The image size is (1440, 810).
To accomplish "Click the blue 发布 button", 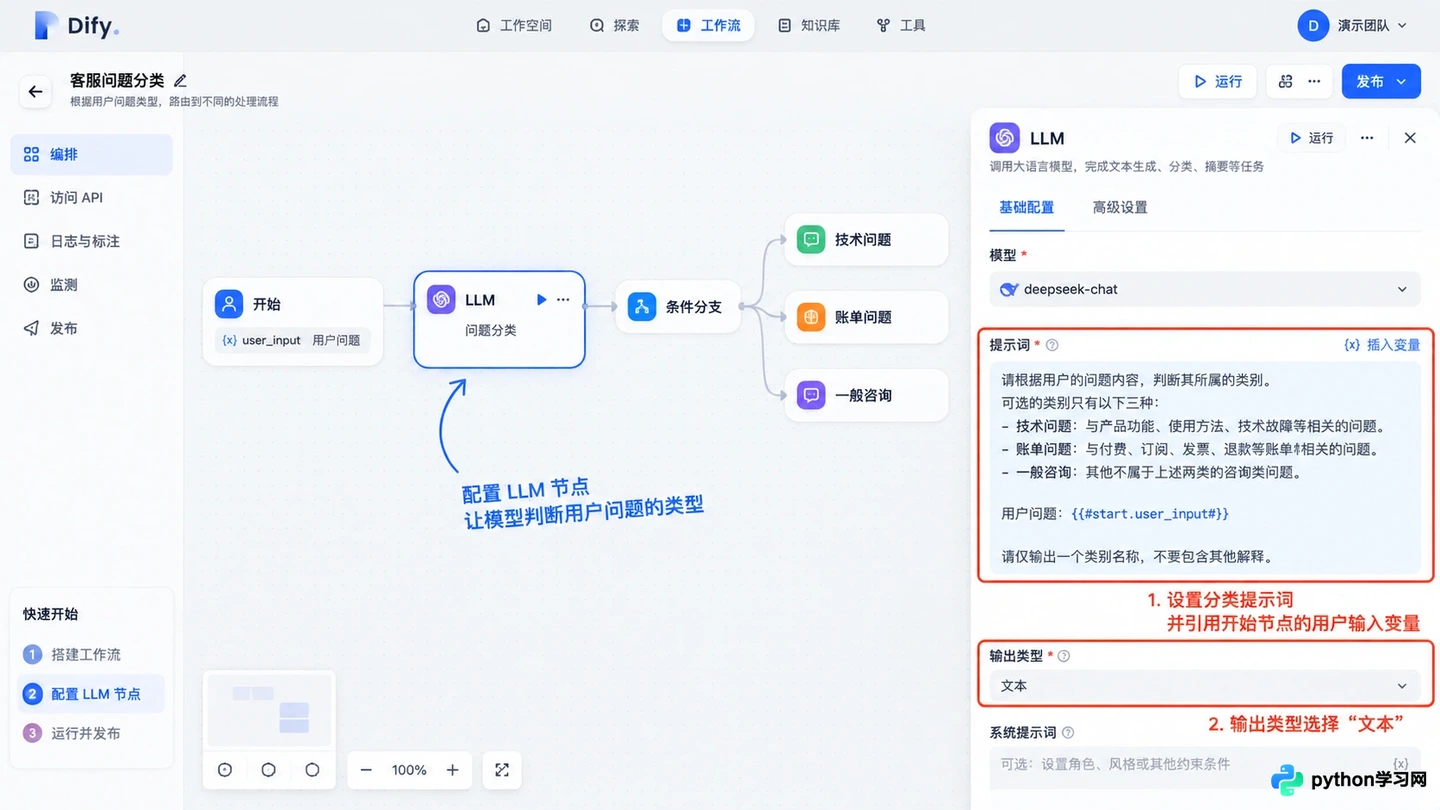I will (x=1381, y=81).
